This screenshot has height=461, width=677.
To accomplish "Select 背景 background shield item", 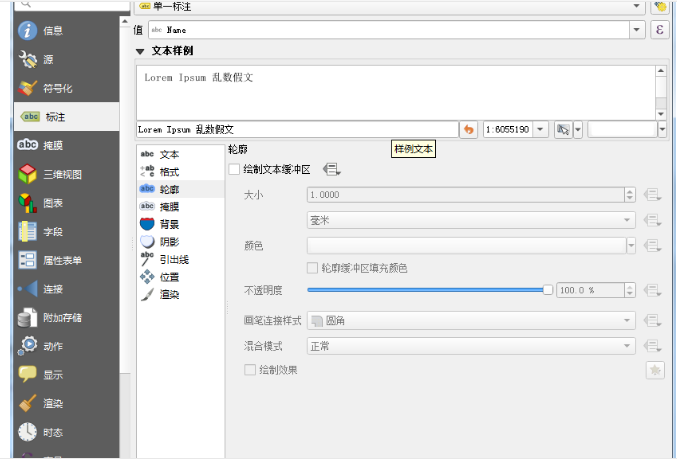I will 180,224.
